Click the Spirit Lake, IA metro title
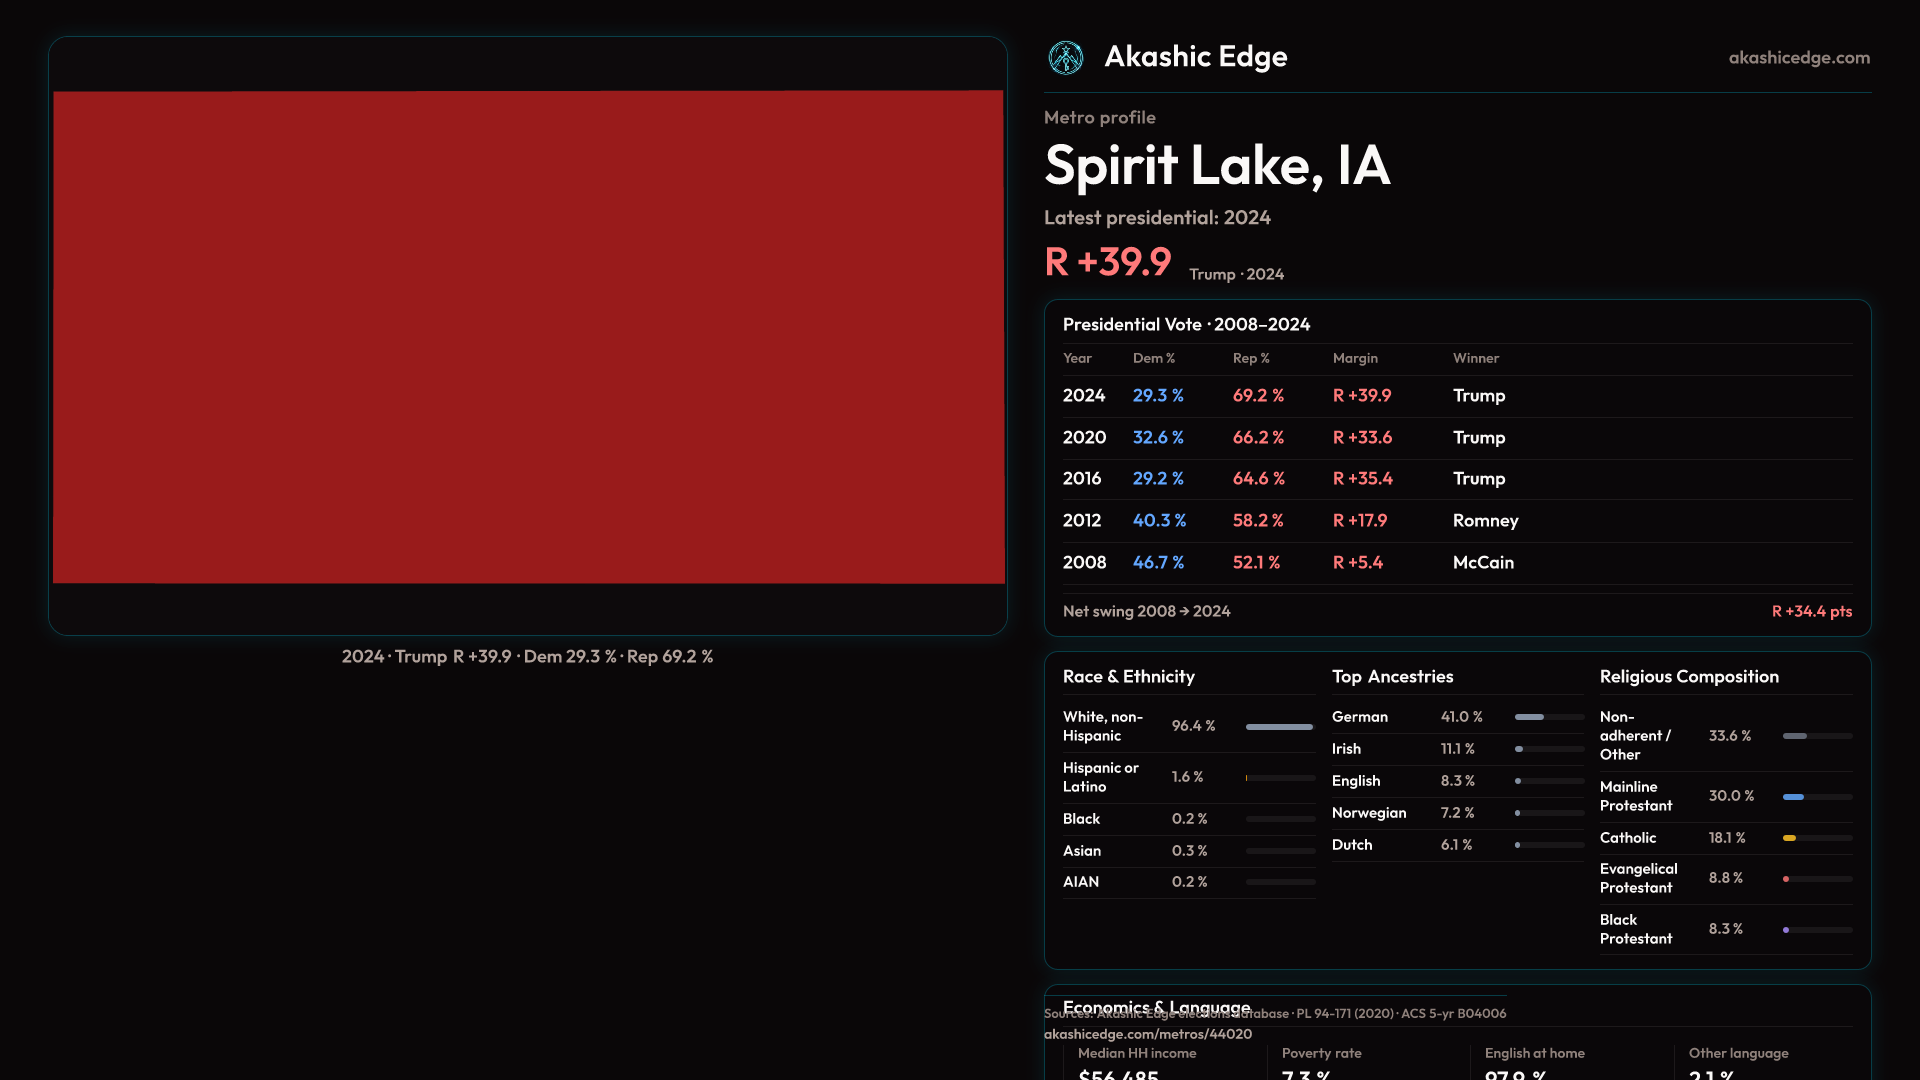The image size is (1920, 1080). [x=1216, y=166]
